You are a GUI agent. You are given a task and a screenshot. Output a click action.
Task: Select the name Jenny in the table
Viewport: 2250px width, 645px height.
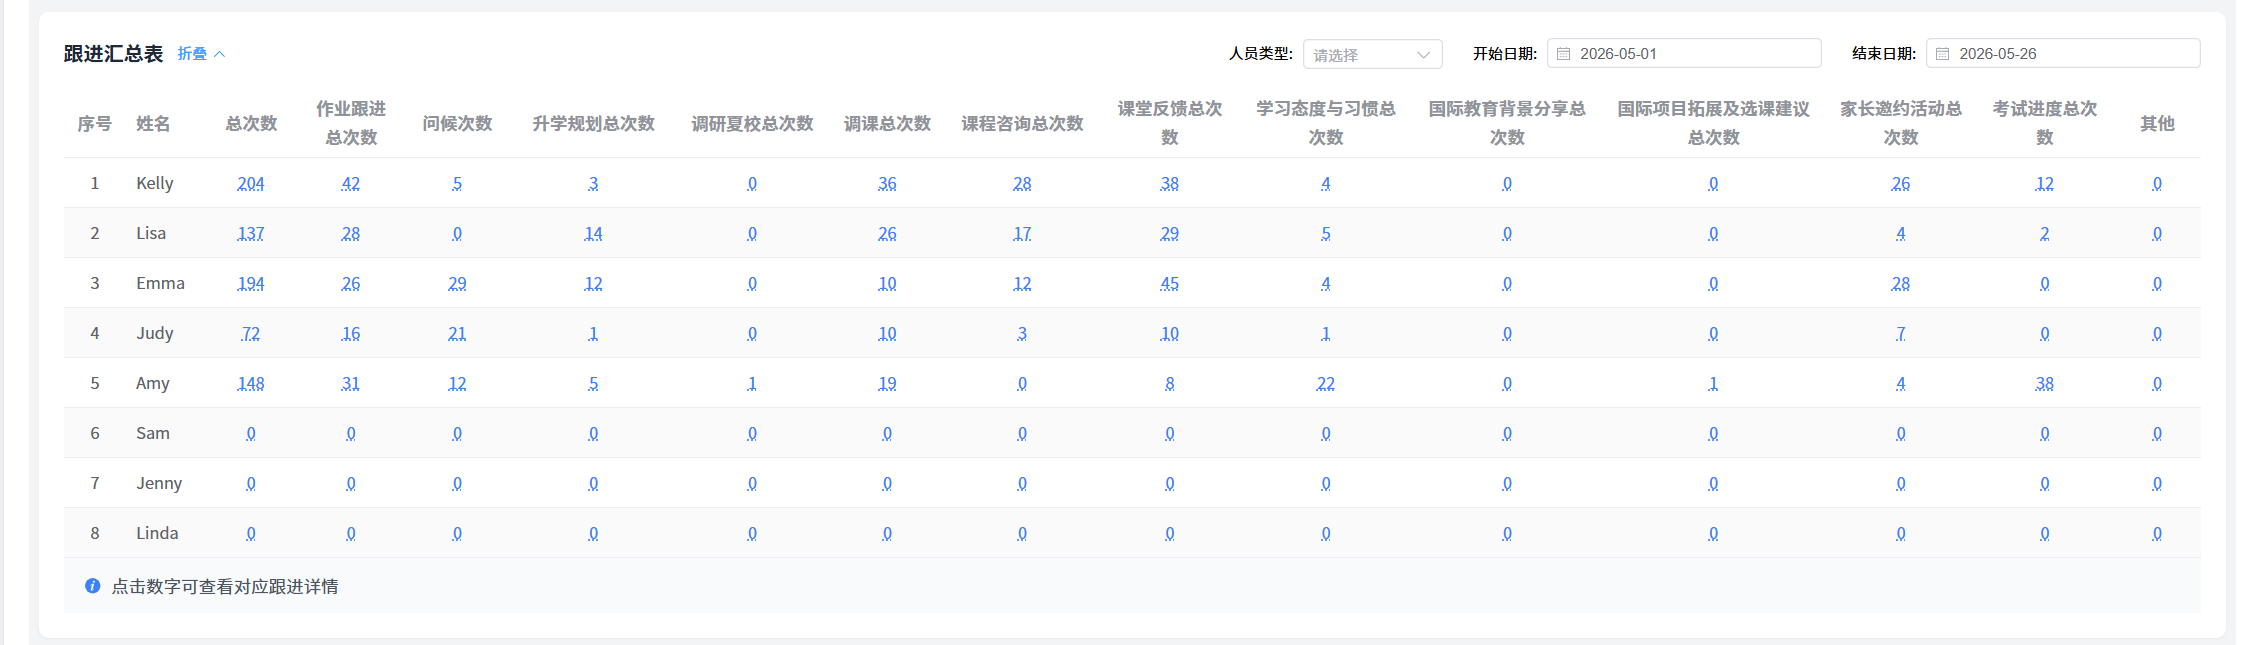click(159, 484)
